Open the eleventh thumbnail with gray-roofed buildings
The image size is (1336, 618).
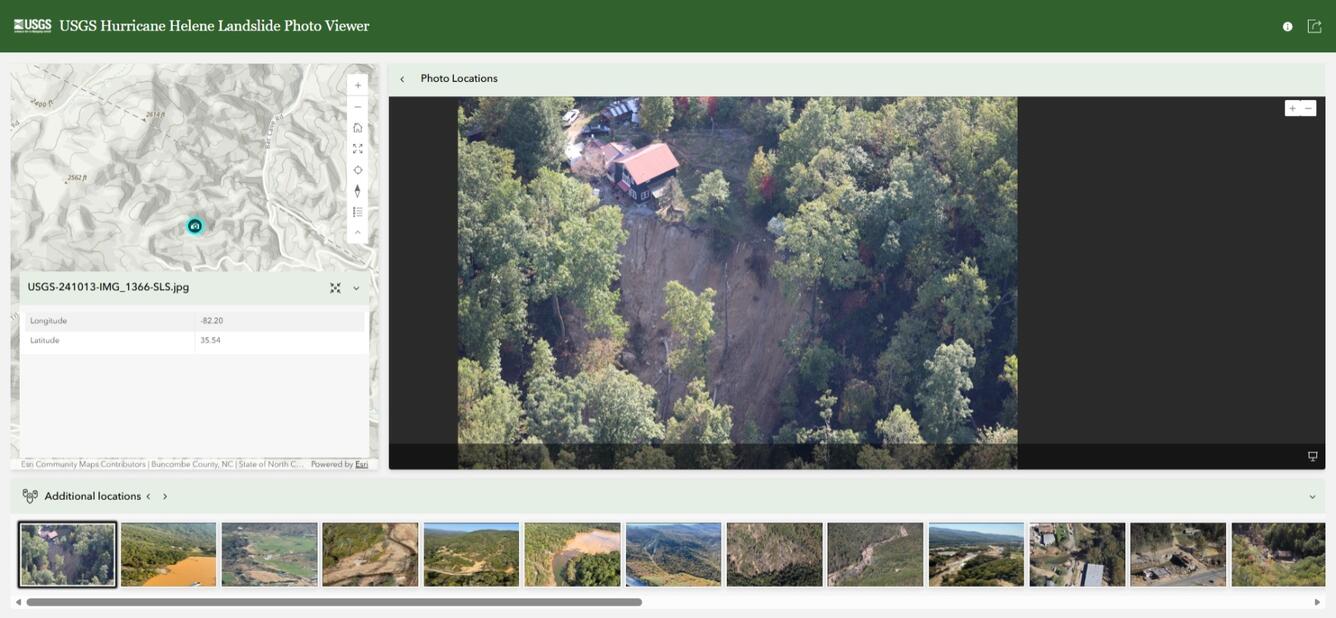tap(1078, 554)
